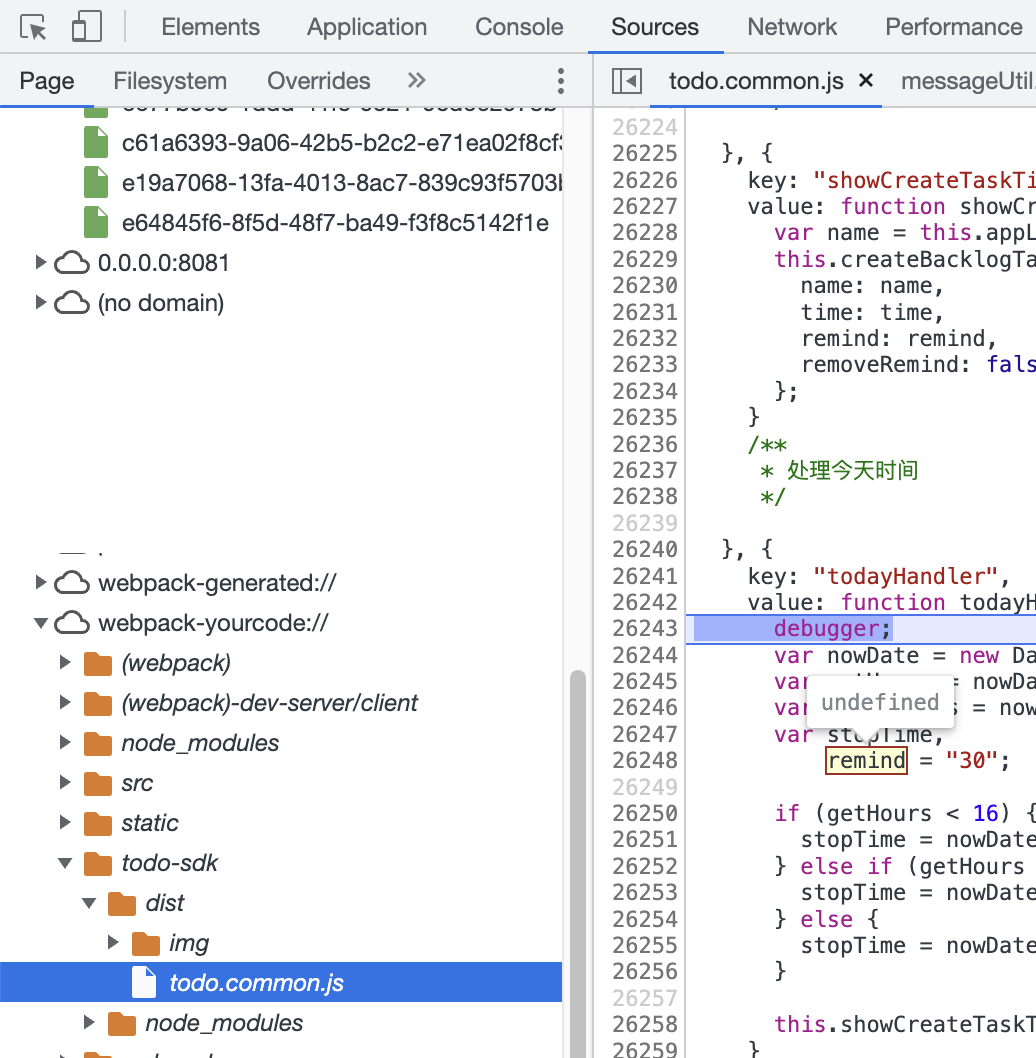Click the cloud icon of 0.0.0.0:8081
Screen dimensions: 1036x1058
pyautogui.click(x=72, y=262)
